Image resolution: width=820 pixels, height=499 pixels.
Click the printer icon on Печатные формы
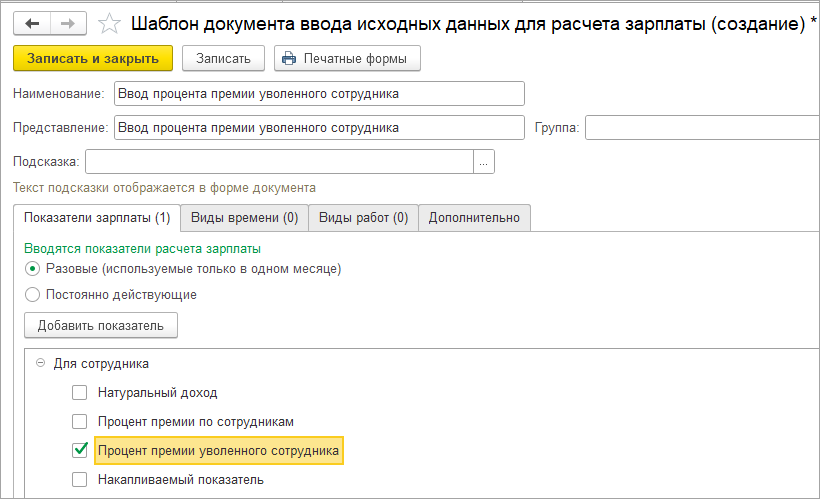[x=290, y=58]
